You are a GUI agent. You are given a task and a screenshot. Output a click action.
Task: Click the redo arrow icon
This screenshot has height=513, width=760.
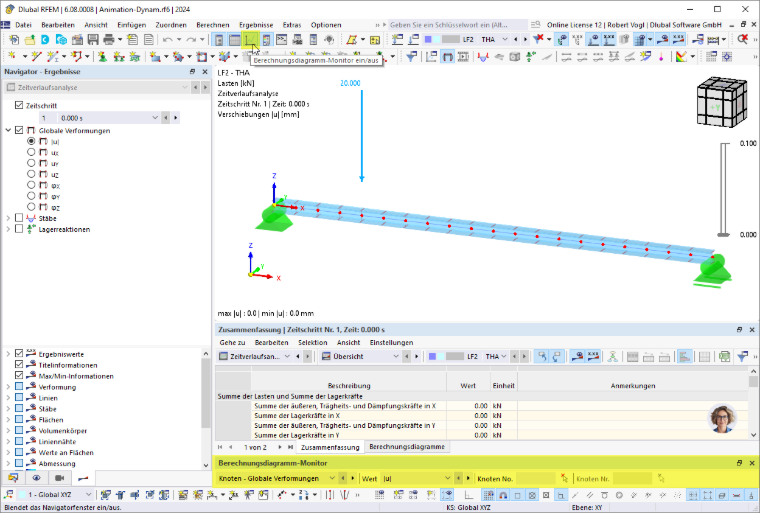191,40
